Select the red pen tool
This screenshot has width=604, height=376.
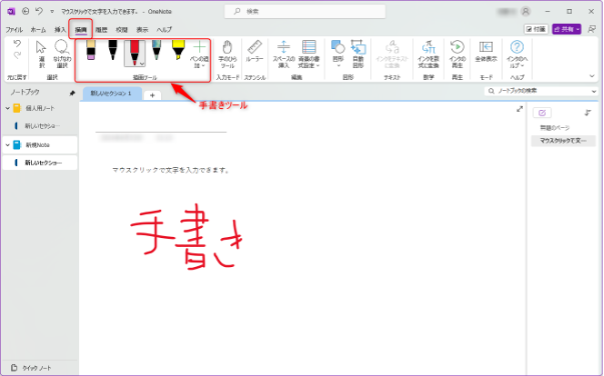click(x=133, y=53)
